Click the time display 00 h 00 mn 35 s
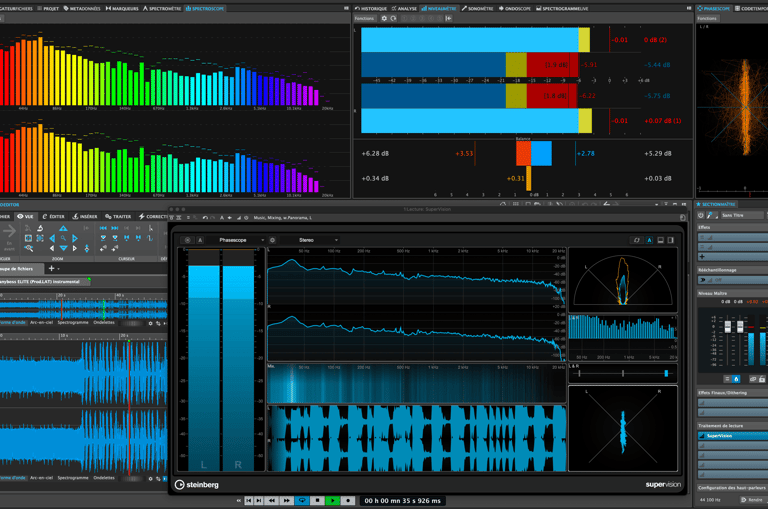Viewport: 768px width, 509px height. [x=402, y=501]
